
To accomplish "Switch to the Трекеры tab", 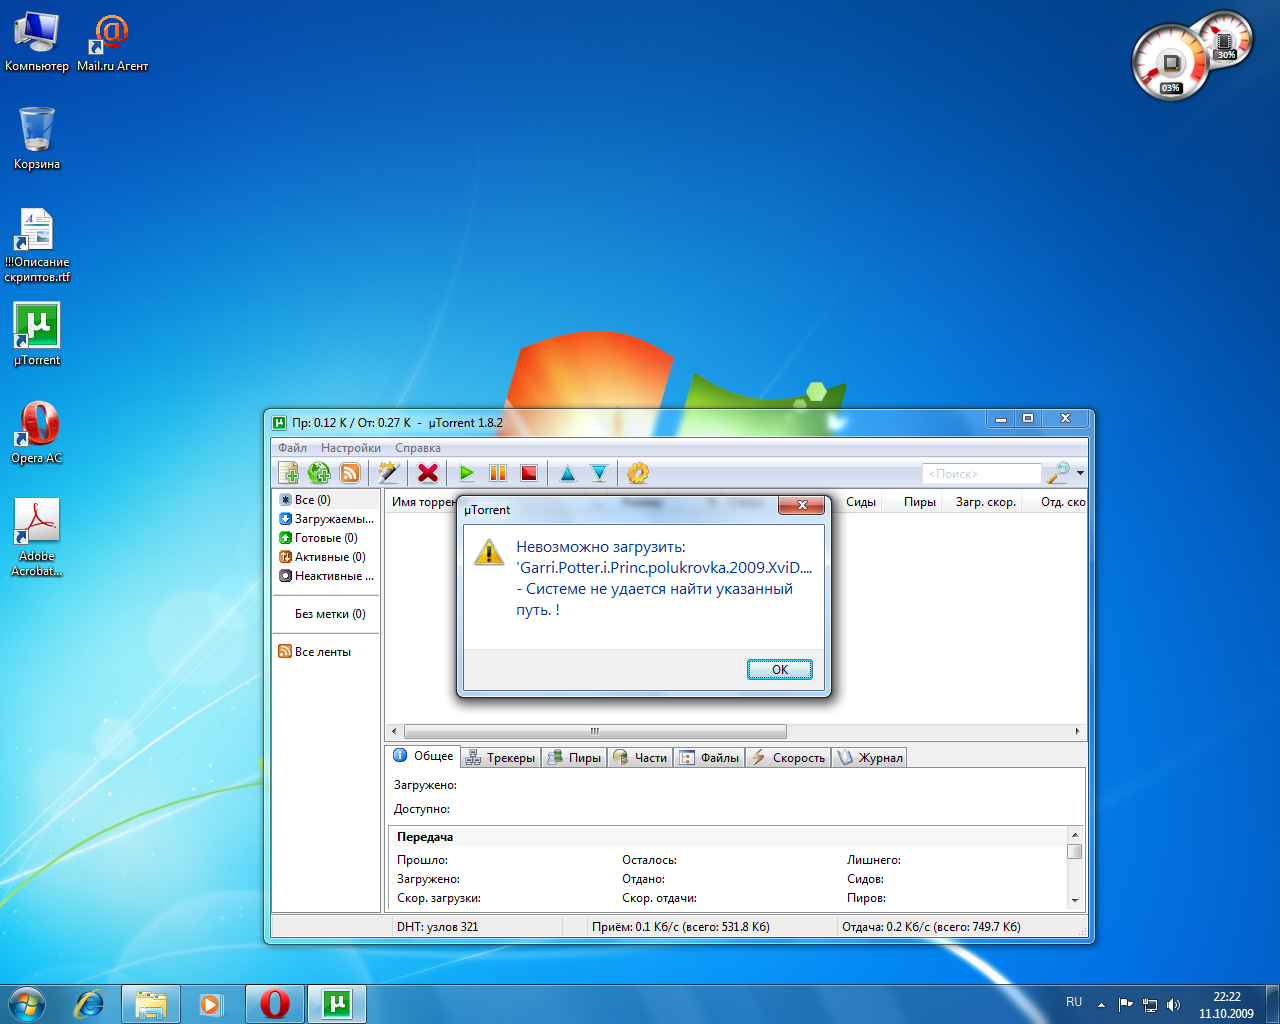I will click(500, 758).
